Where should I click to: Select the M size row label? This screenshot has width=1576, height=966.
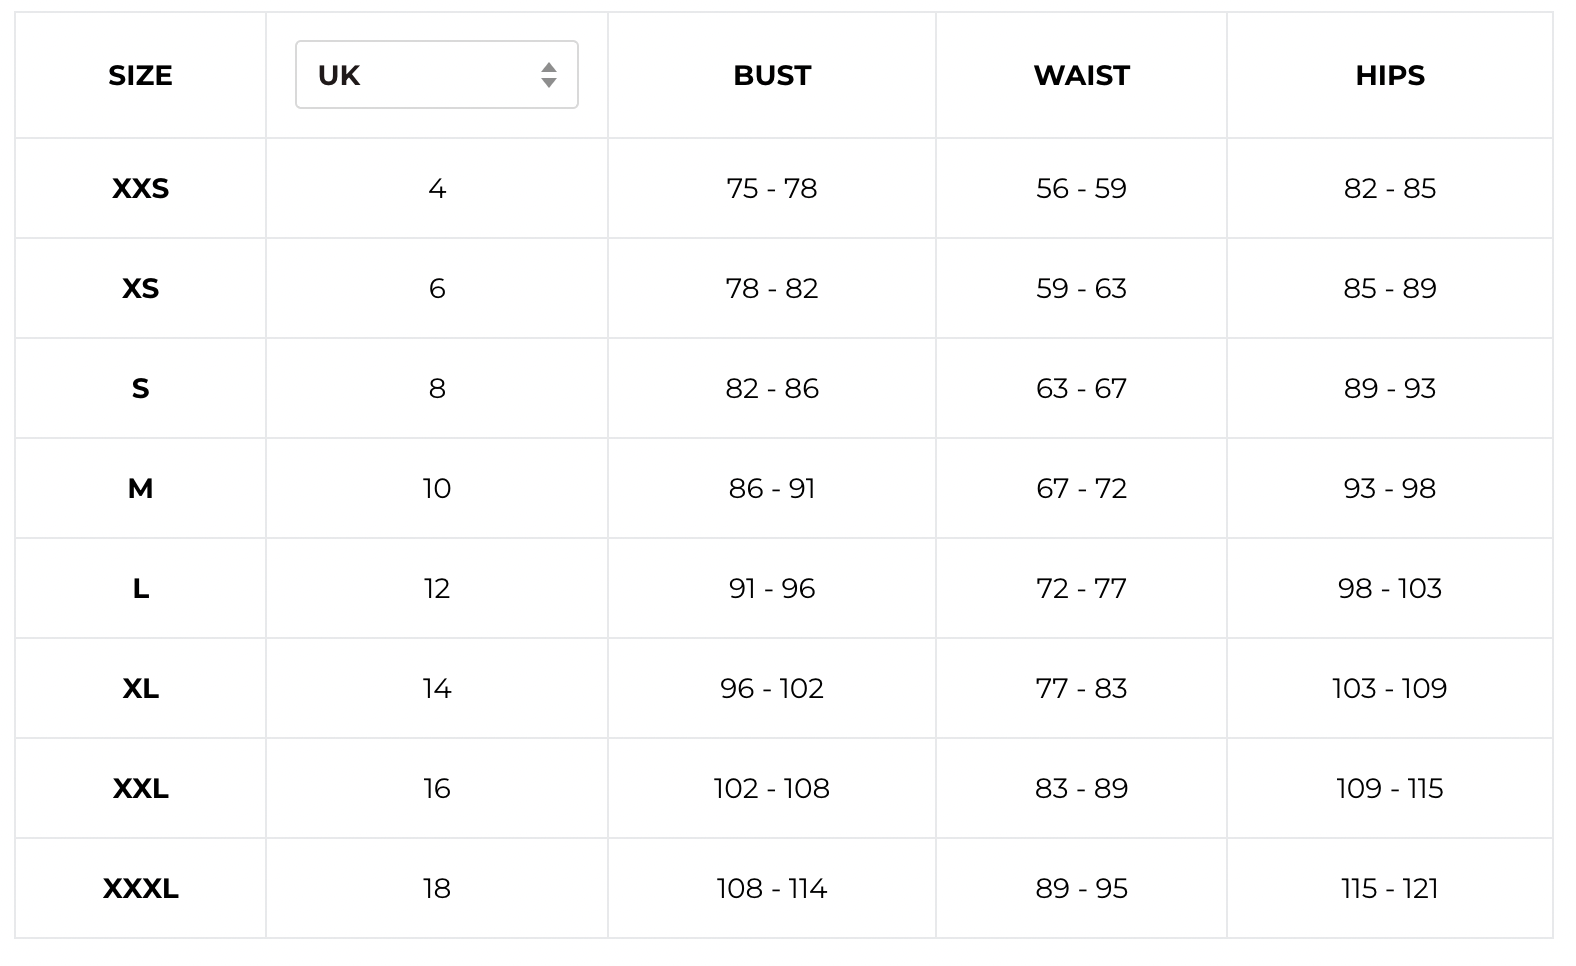pos(140,489)
